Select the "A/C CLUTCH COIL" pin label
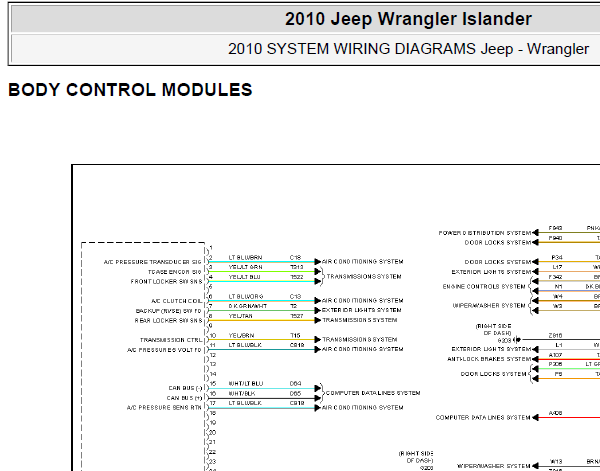600x471 pixels. pyautogui.click(x=176, y=301)
